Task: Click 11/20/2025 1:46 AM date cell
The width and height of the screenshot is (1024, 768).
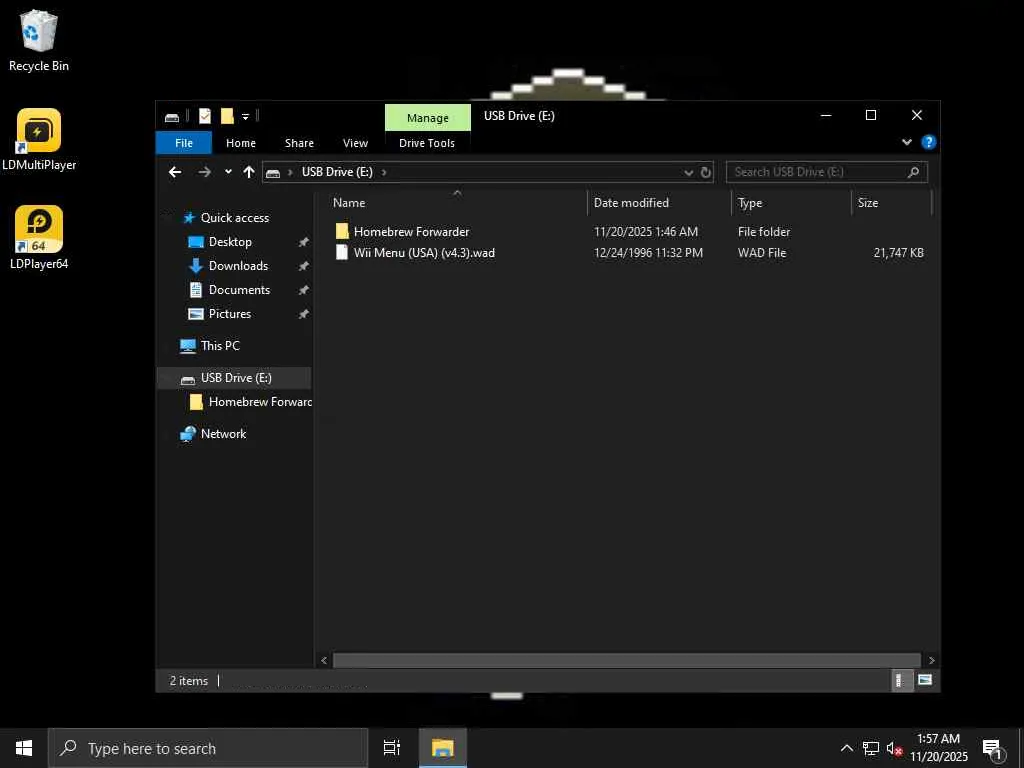Action: coord(646,232)
